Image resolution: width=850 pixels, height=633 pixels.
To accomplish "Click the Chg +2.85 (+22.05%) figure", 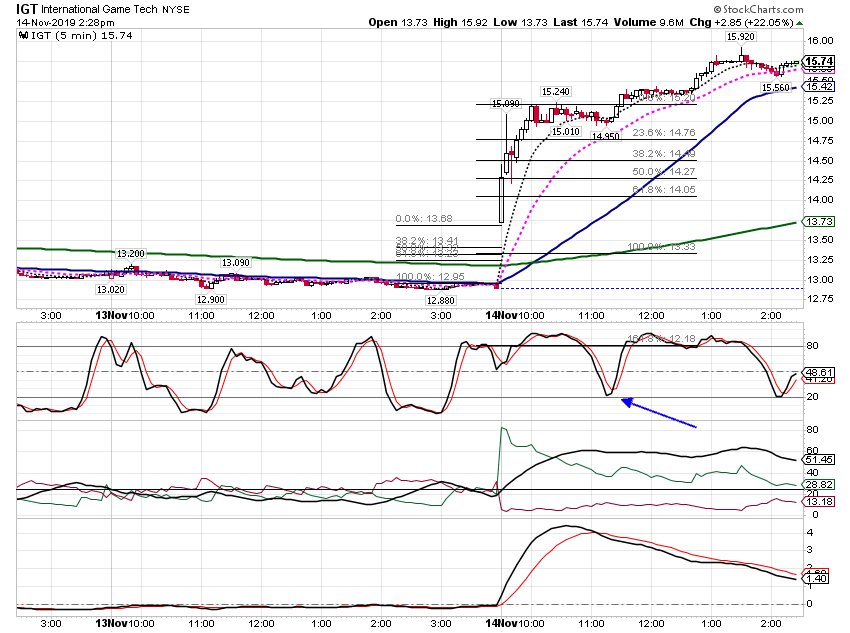I will point(741,23).
